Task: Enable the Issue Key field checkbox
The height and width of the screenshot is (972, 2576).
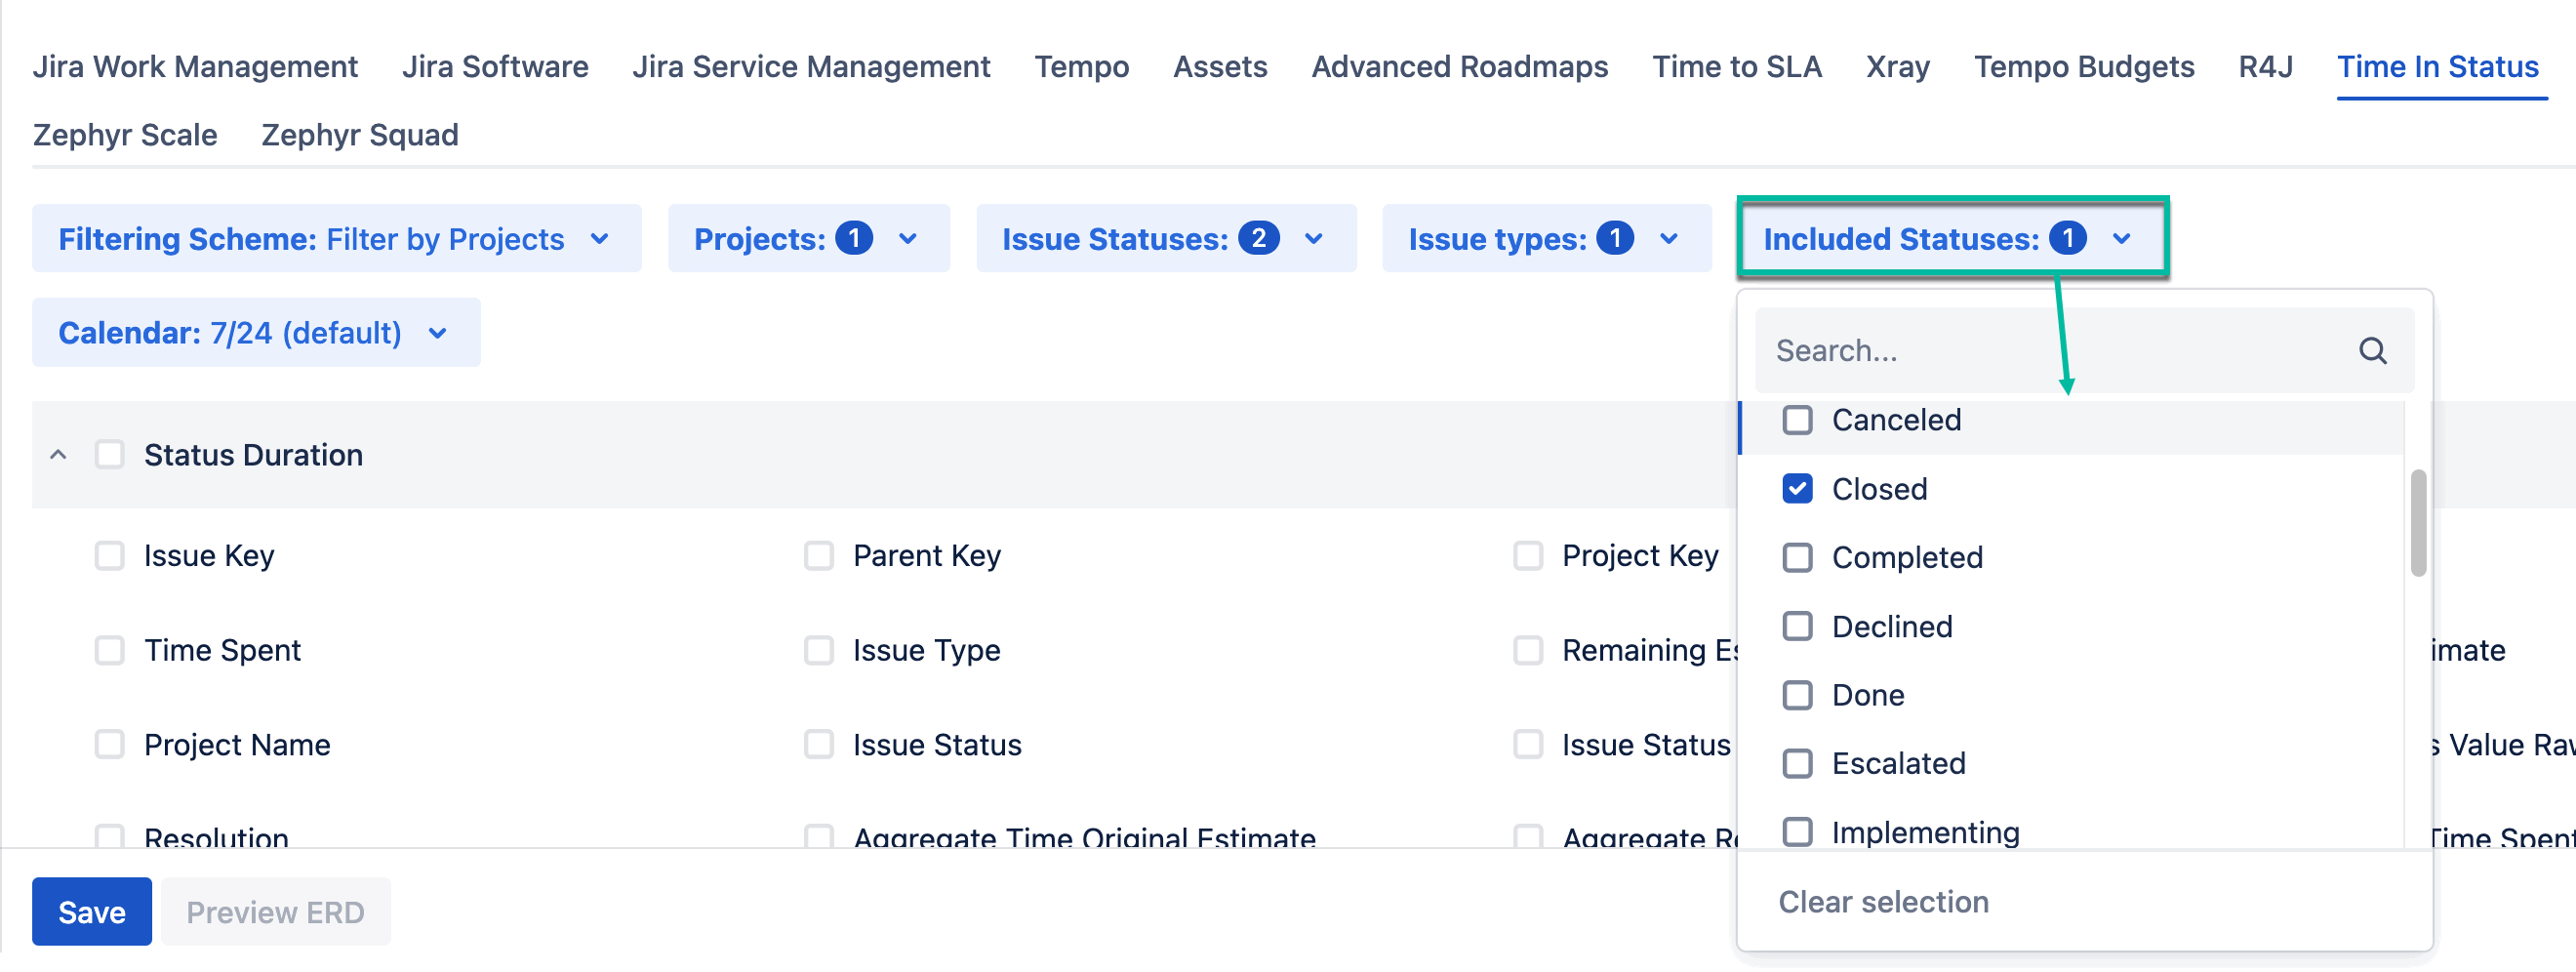Action: 109,556
